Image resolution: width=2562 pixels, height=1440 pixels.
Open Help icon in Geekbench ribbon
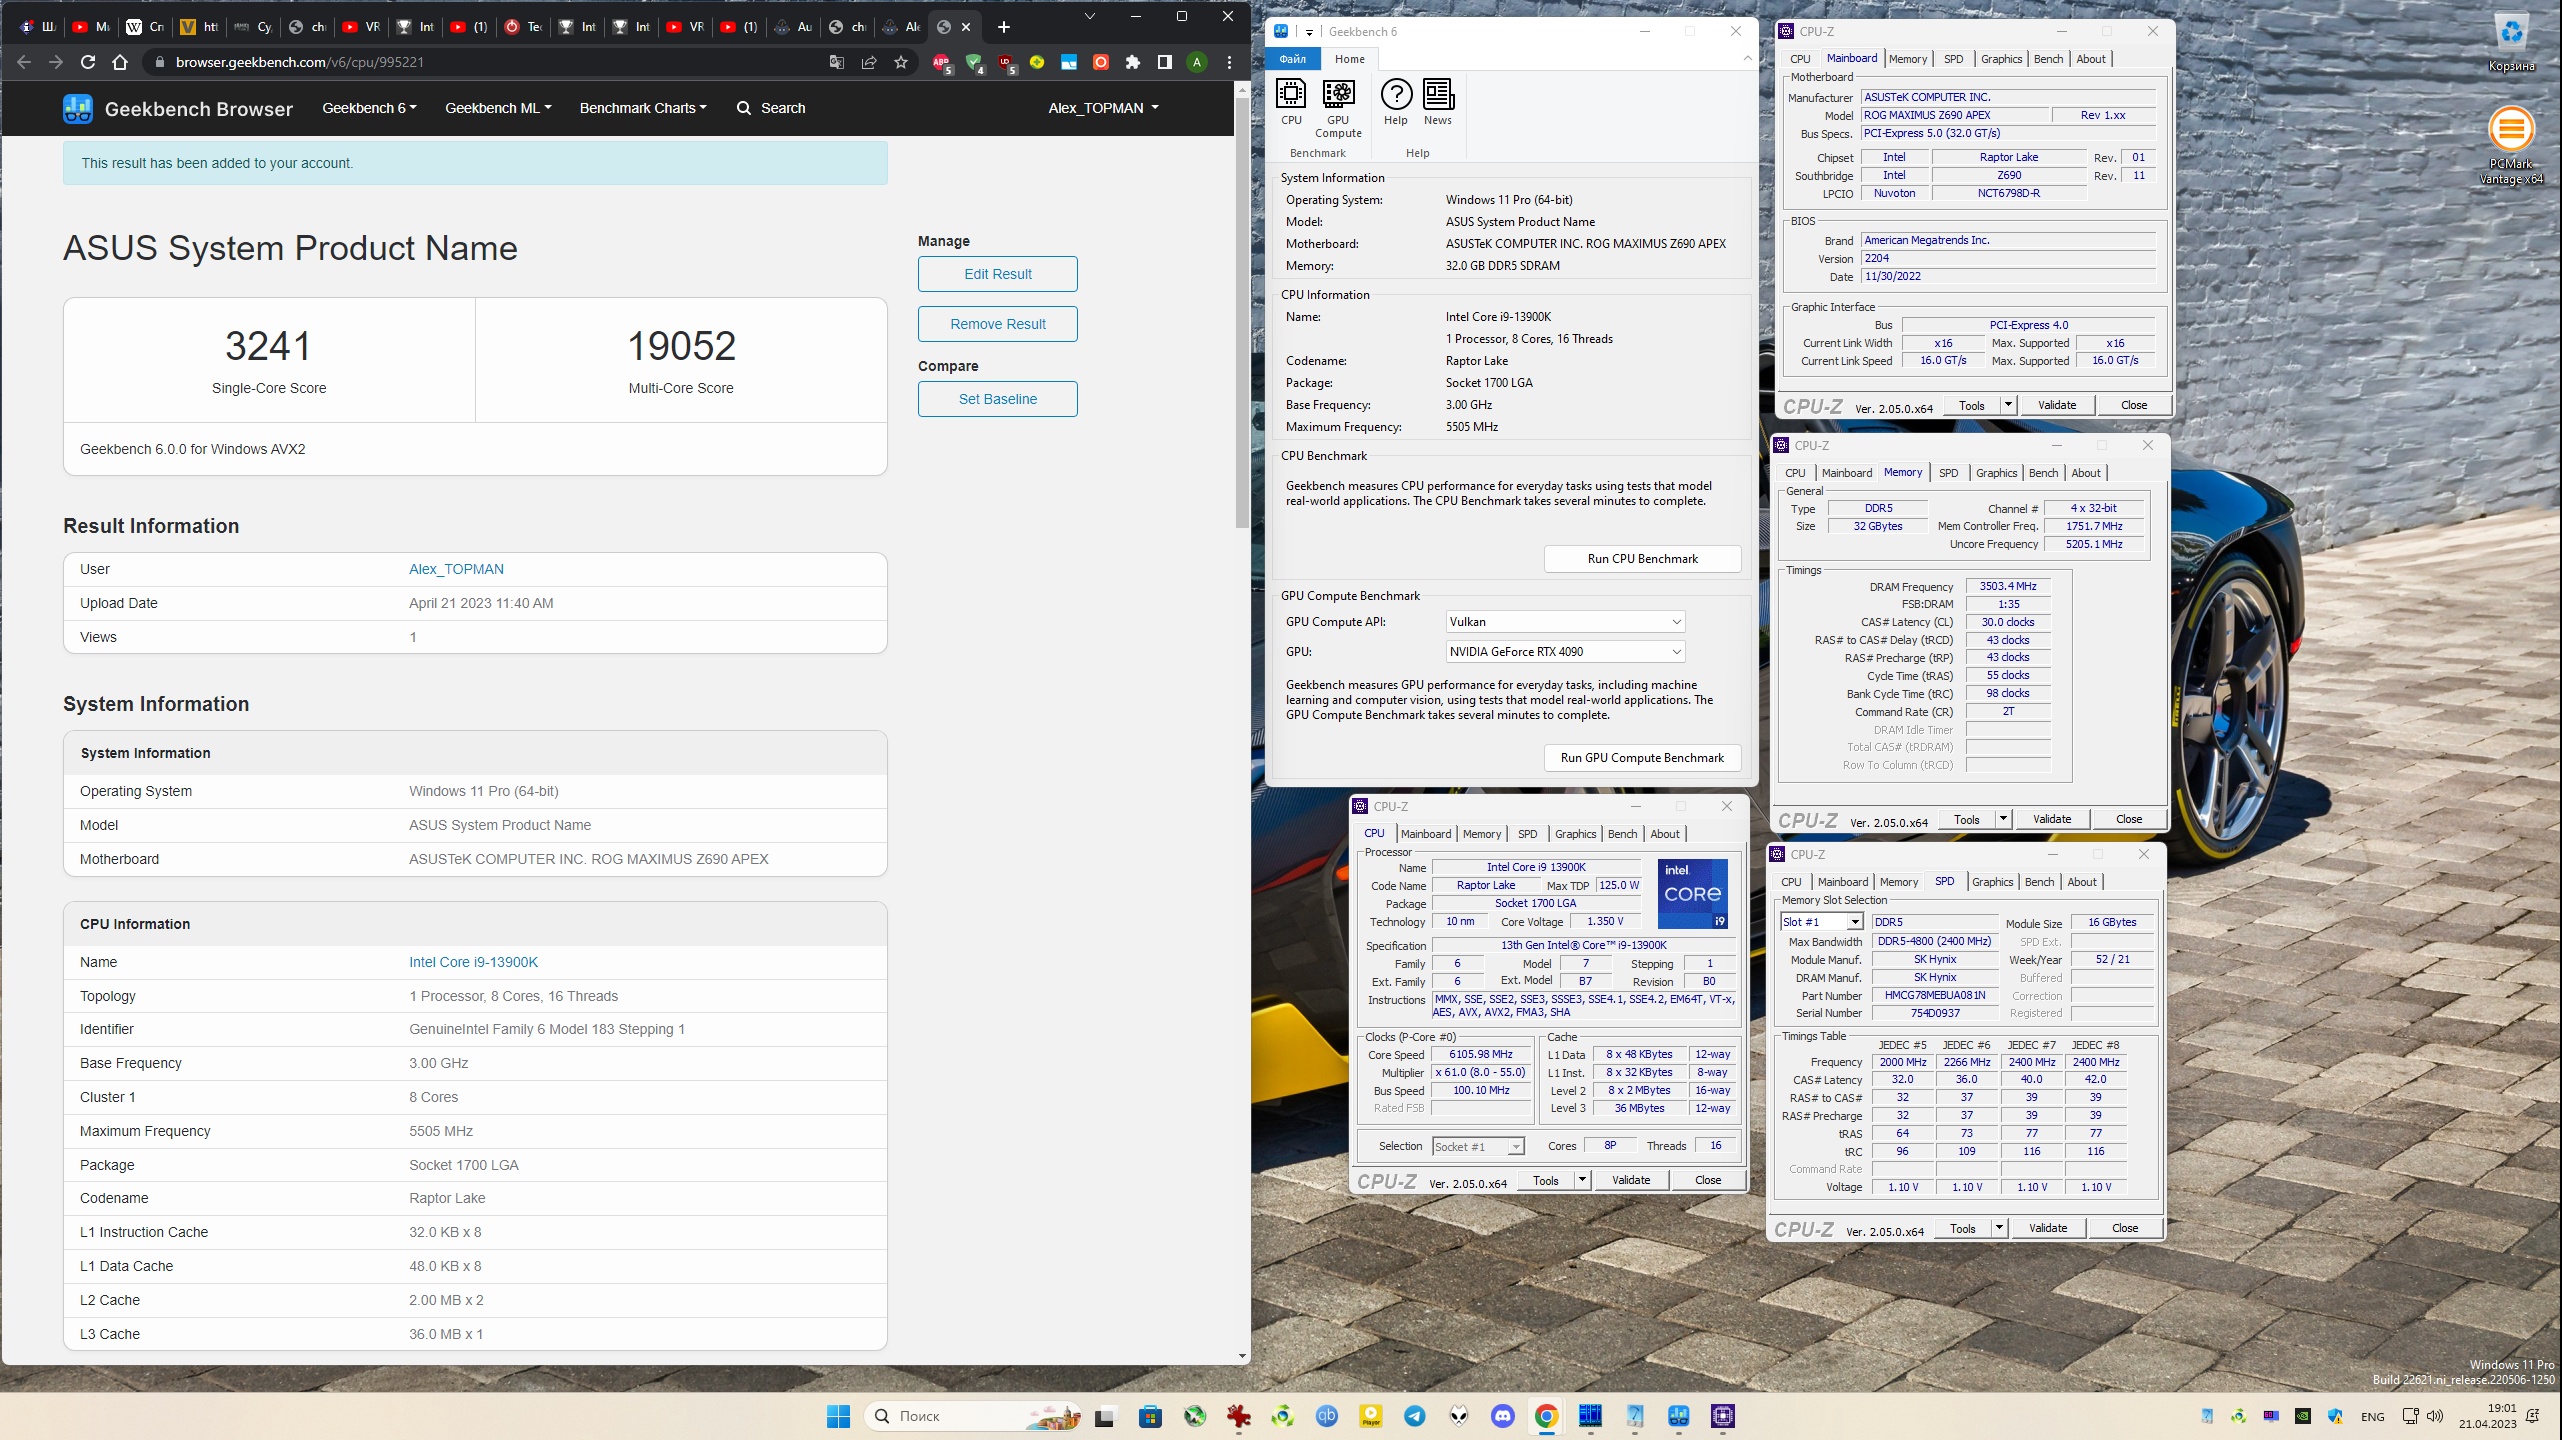coord(1396,102)
